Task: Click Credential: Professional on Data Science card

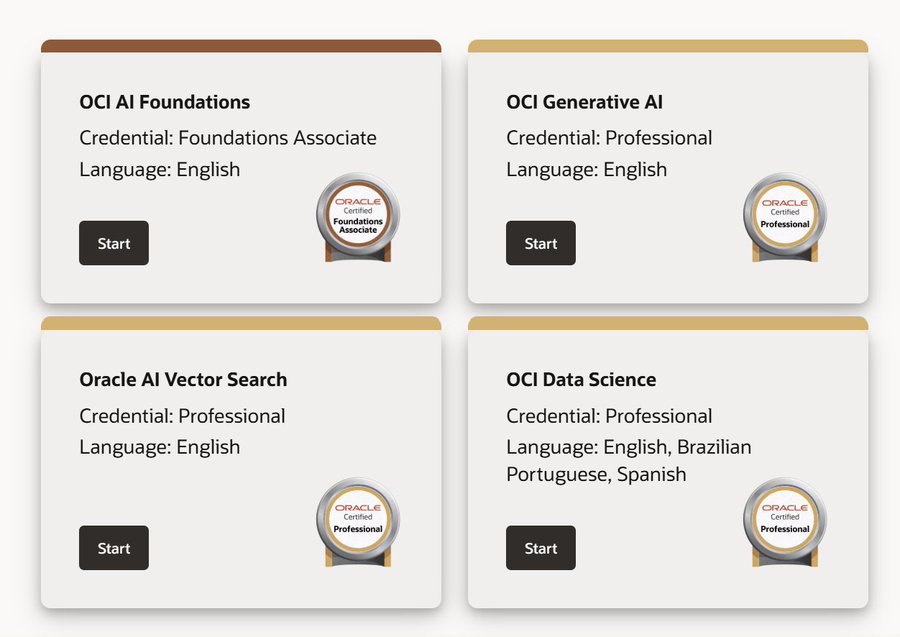Action: tap(609, 415)
